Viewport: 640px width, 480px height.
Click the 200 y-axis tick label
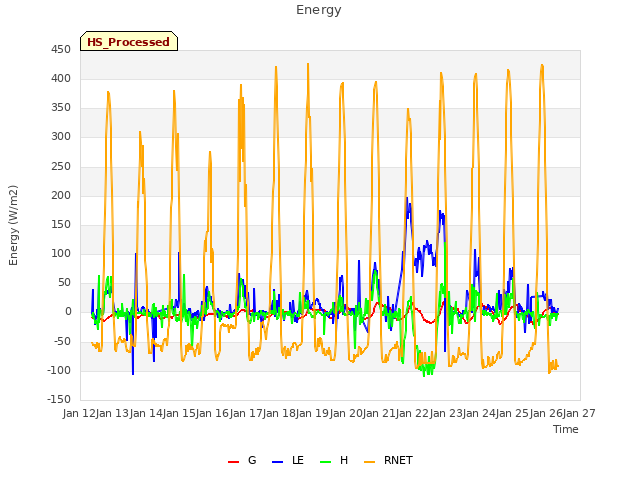coord(61,195)
